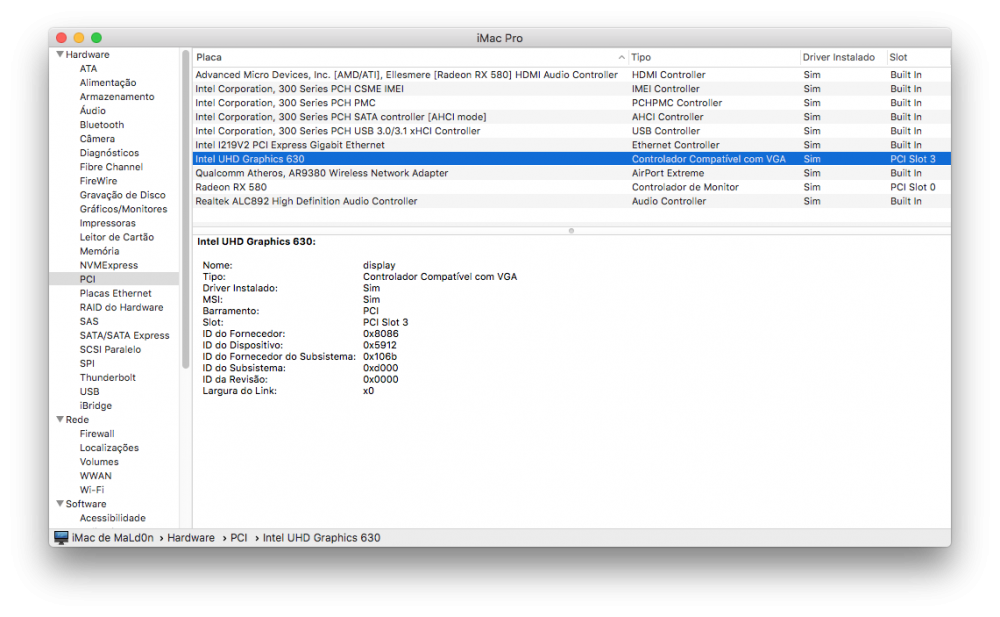Click the PCI Slot 3 detail value
Image resolution: width=1000 pixels, height=617 pixels.
coord(385,322)
